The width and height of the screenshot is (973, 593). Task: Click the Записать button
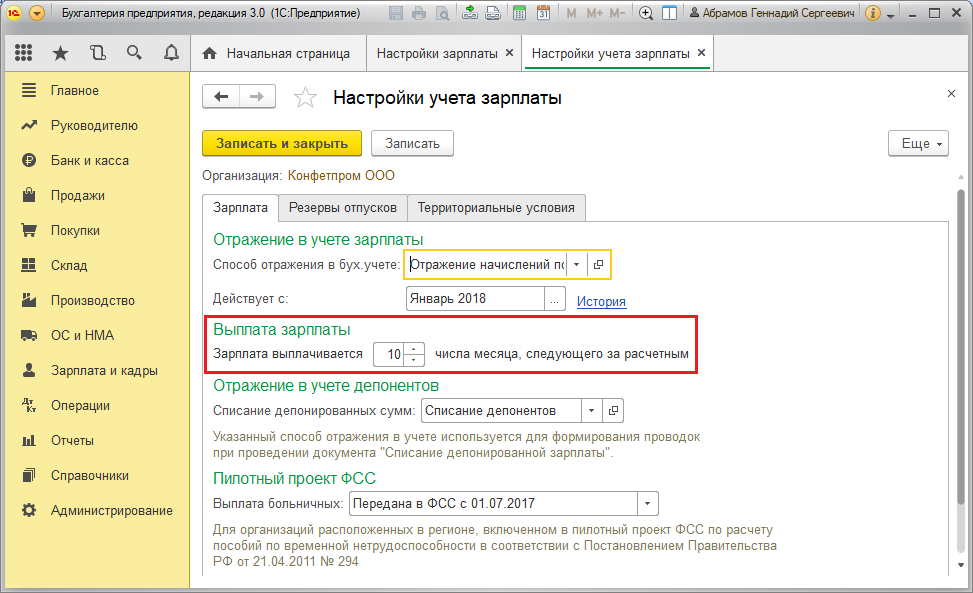[x=412, y=143]
